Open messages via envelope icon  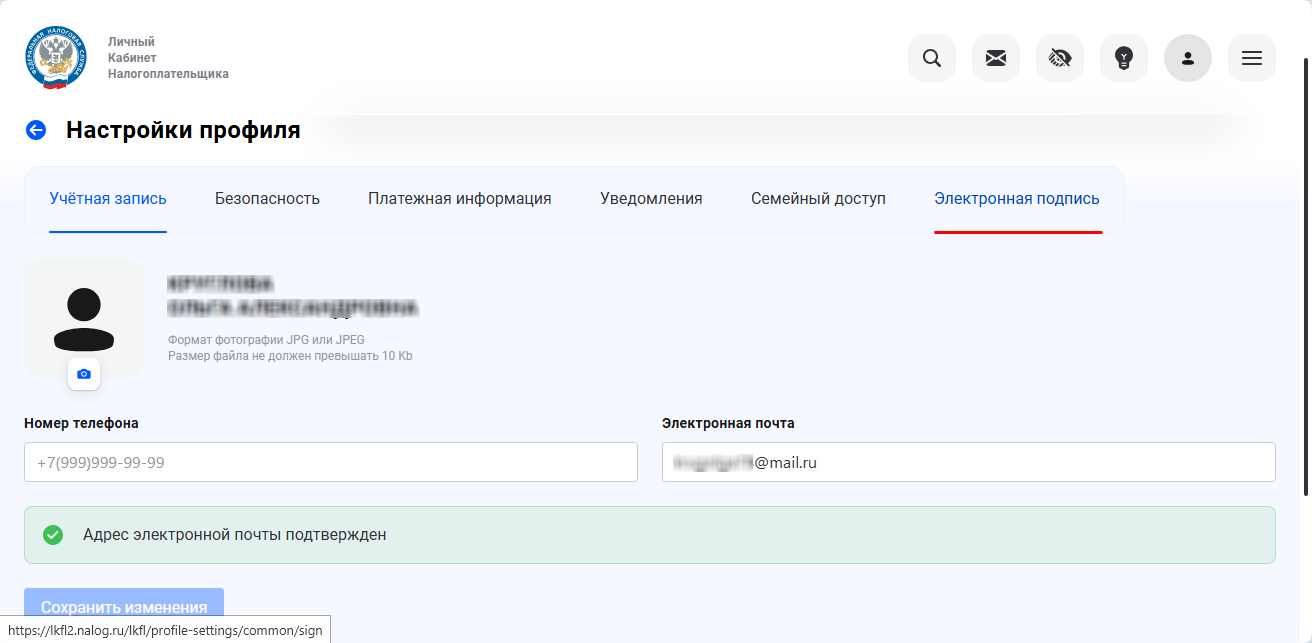tap(996, 58)
